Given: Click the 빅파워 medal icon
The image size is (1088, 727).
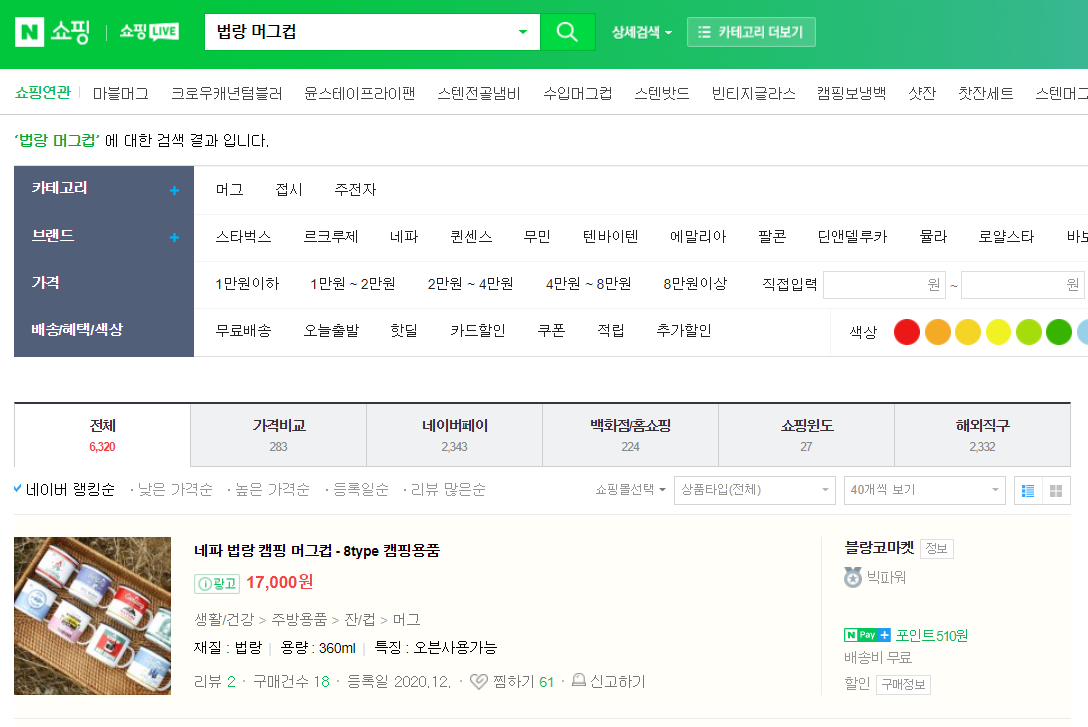Looking at the screenshot, I should (853, 577).
